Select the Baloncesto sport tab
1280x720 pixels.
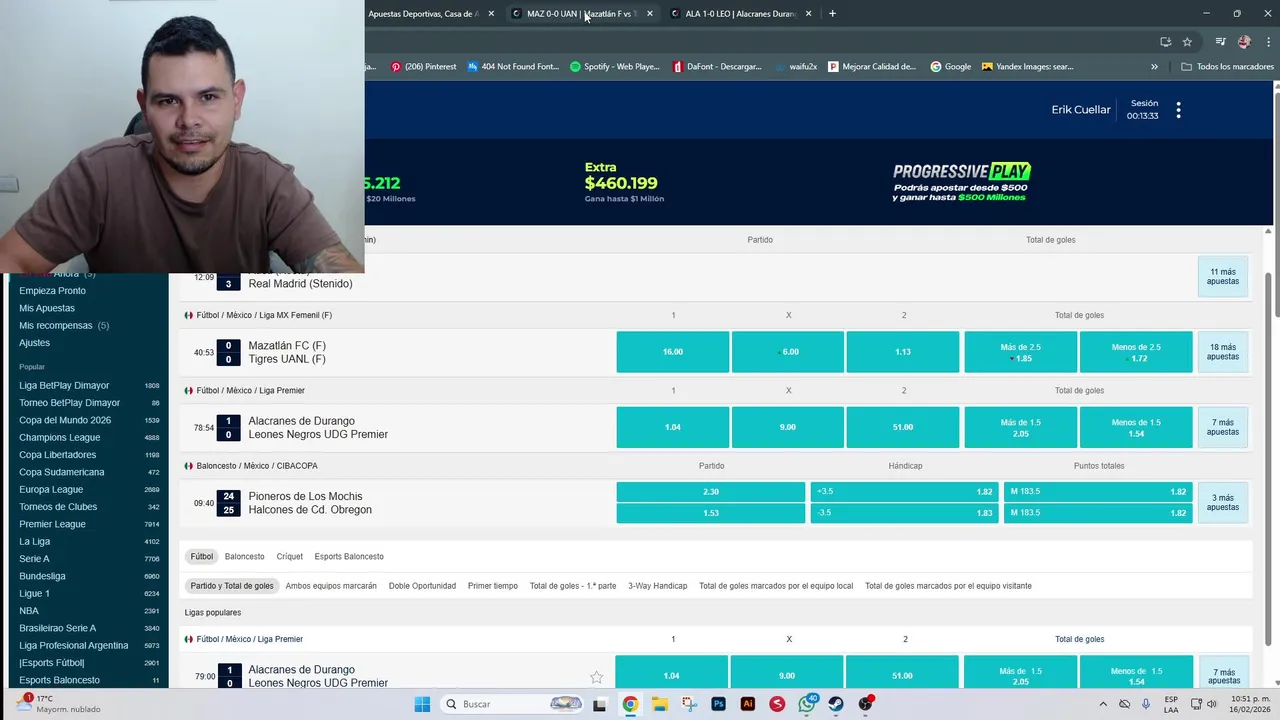click(244, 557)
